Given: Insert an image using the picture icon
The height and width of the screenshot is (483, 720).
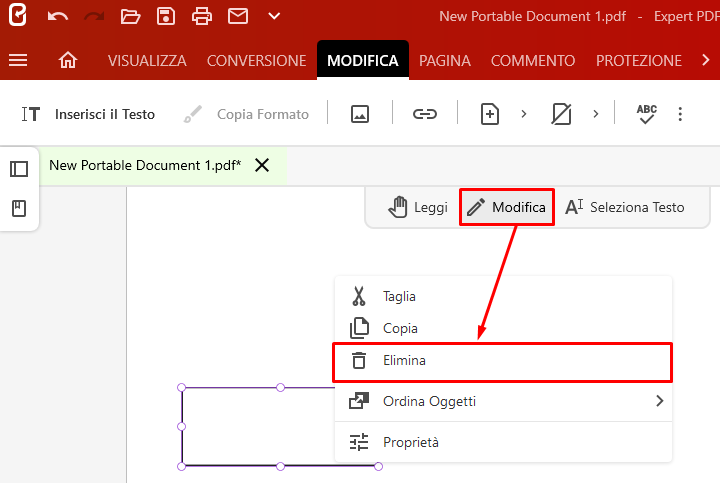Looking at the screenshot, I should pos(360,114).
